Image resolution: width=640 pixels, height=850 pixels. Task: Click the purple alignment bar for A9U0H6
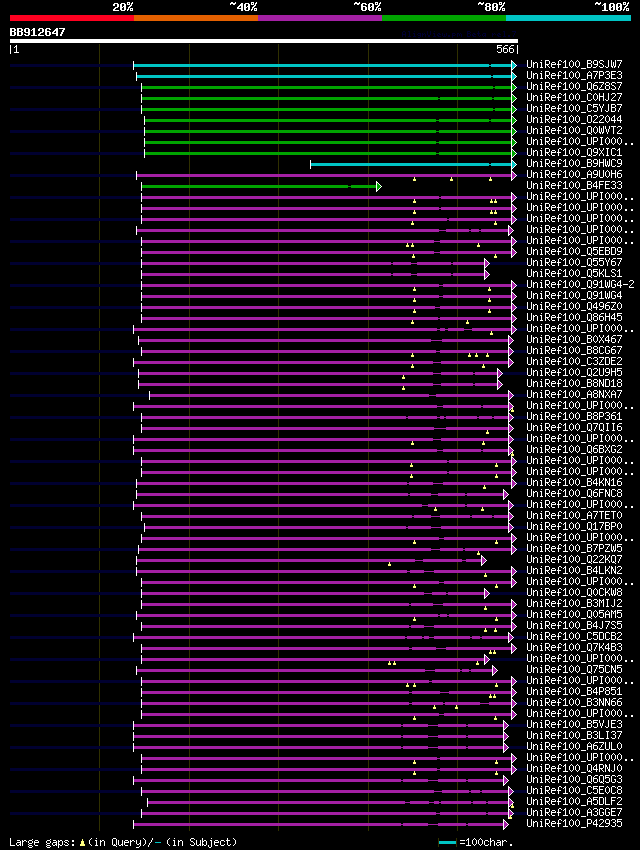(324, 176)
